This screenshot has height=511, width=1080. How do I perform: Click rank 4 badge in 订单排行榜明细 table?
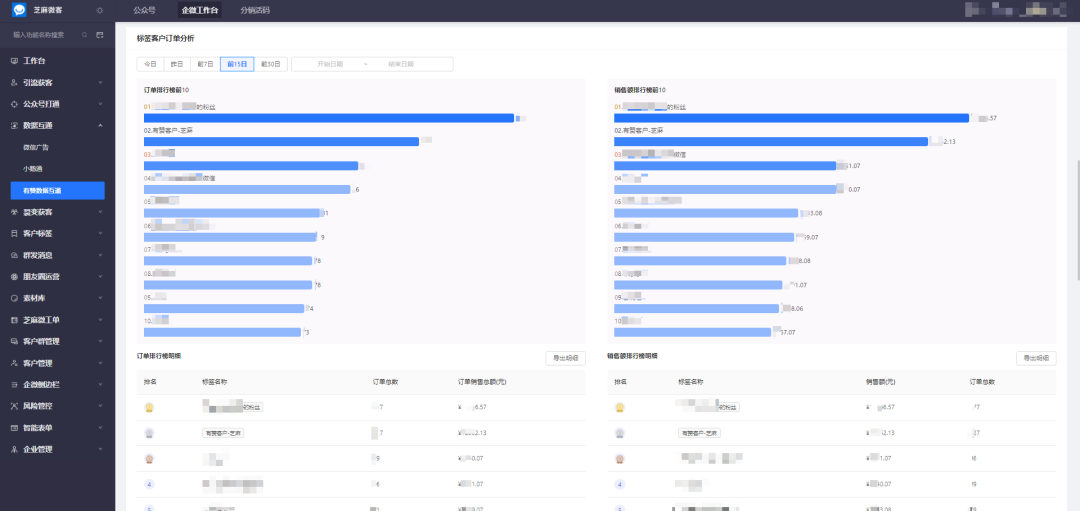click(149, 484)
